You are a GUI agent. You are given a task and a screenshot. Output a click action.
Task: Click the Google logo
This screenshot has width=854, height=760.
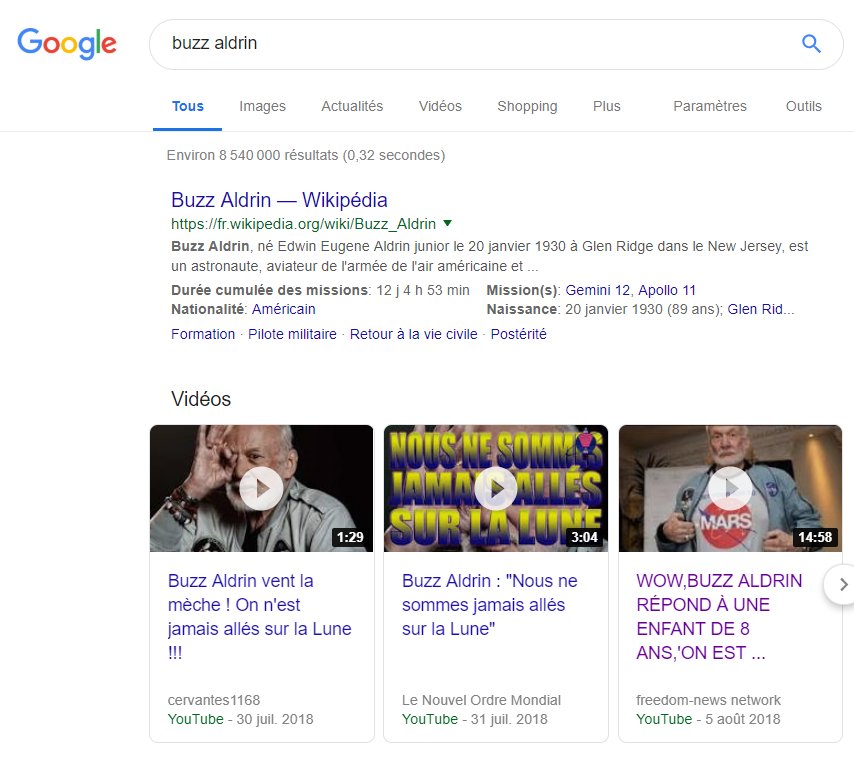(66, 44)
